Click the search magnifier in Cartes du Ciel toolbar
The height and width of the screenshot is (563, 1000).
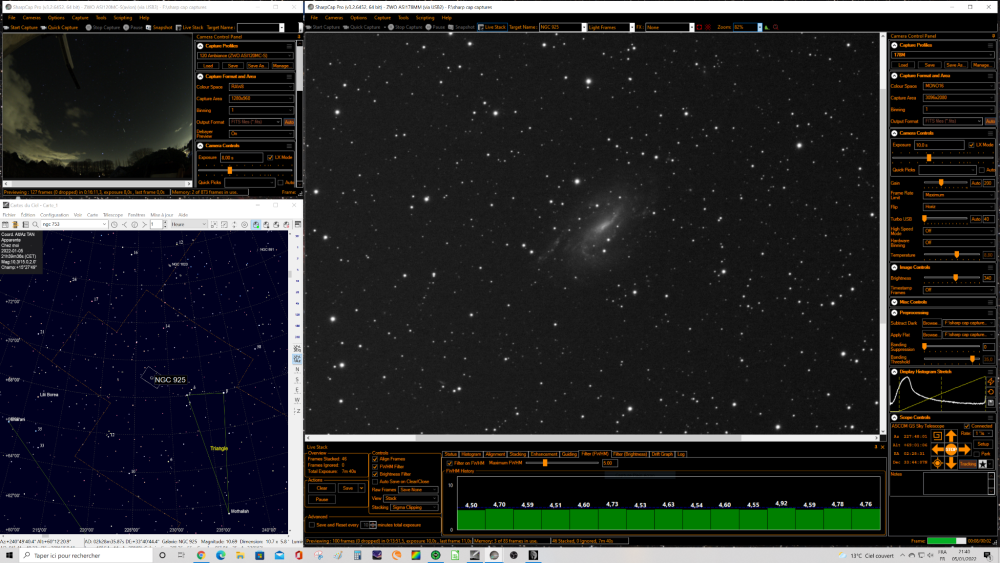point(36,224)
